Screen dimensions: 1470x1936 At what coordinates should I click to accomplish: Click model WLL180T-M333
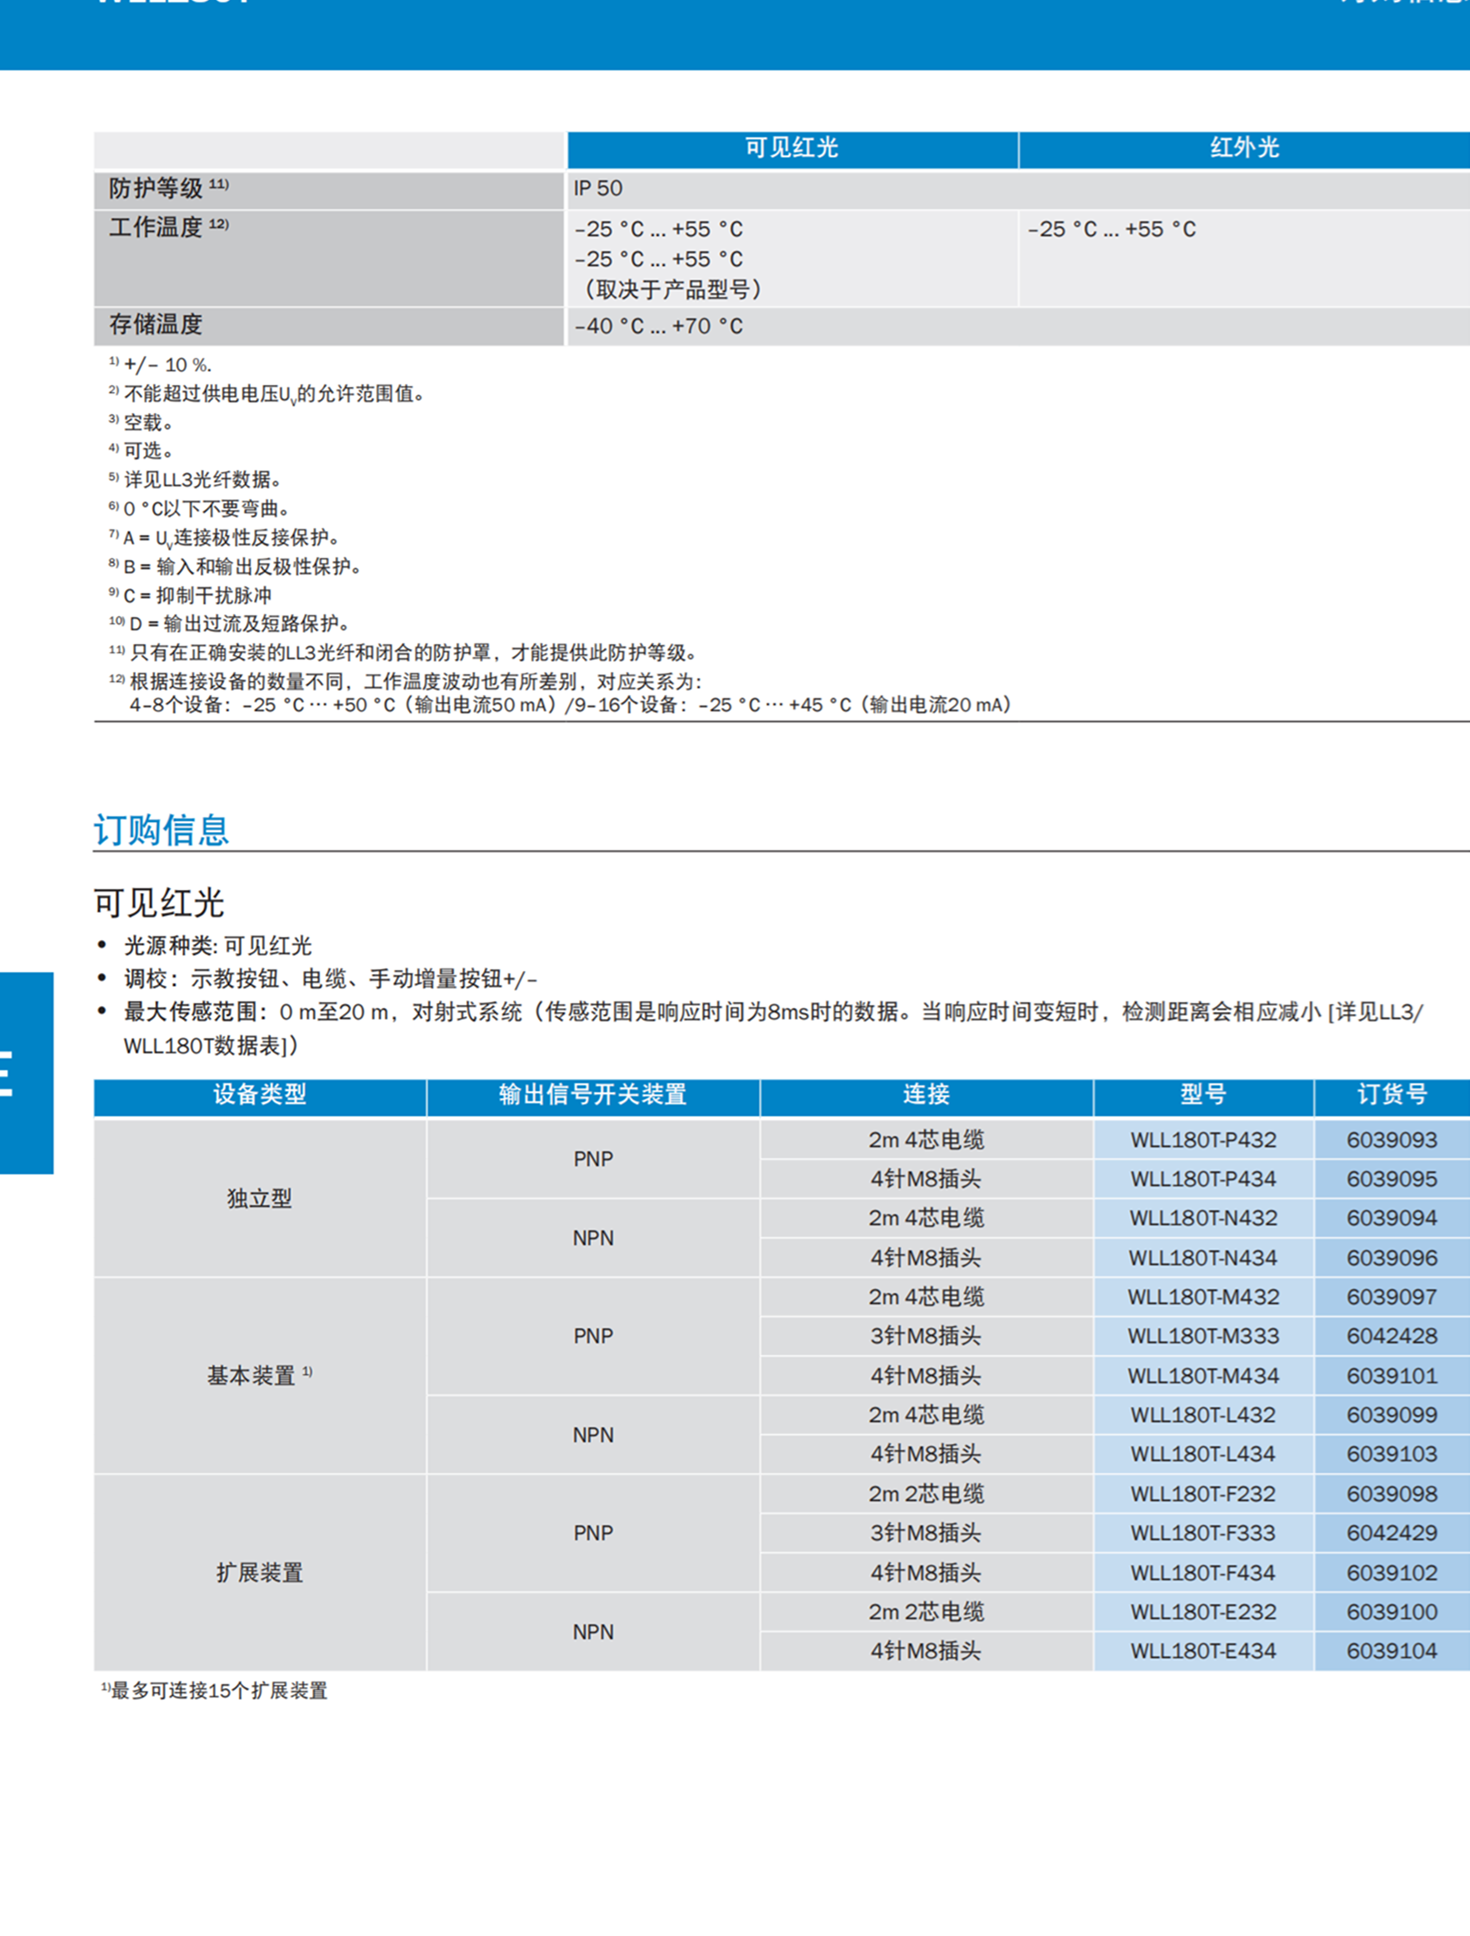[x=1204, y=1336]
